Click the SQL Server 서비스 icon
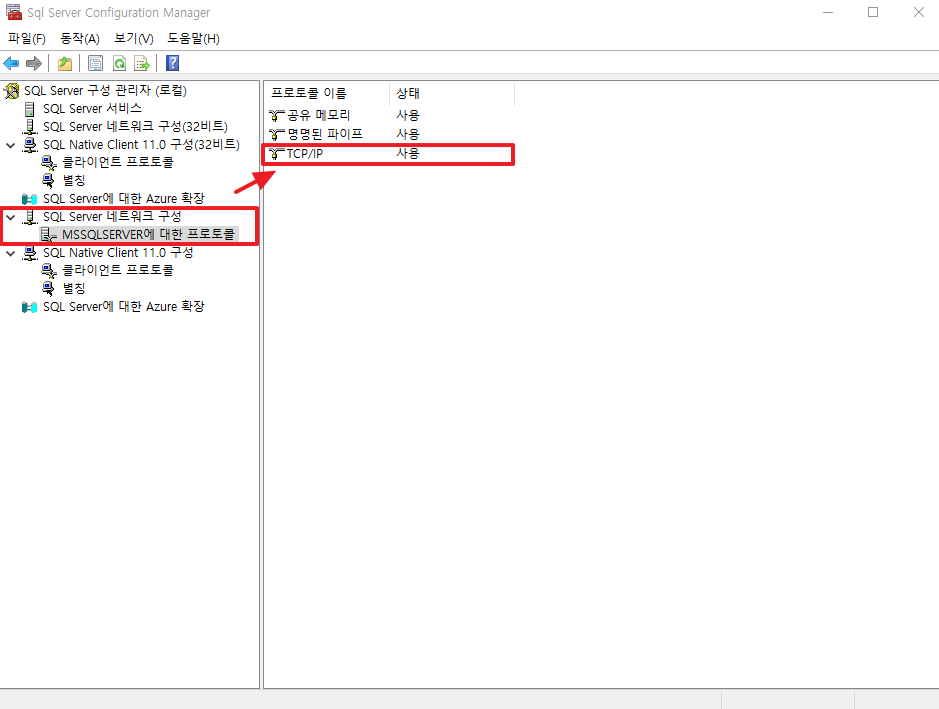The height and width of the screenshot is (709, 939). (29, 109)
